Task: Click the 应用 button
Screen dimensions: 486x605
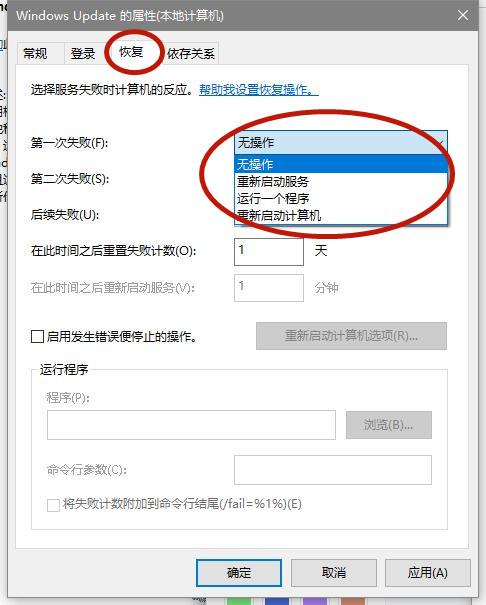Action: pos(427,573)
